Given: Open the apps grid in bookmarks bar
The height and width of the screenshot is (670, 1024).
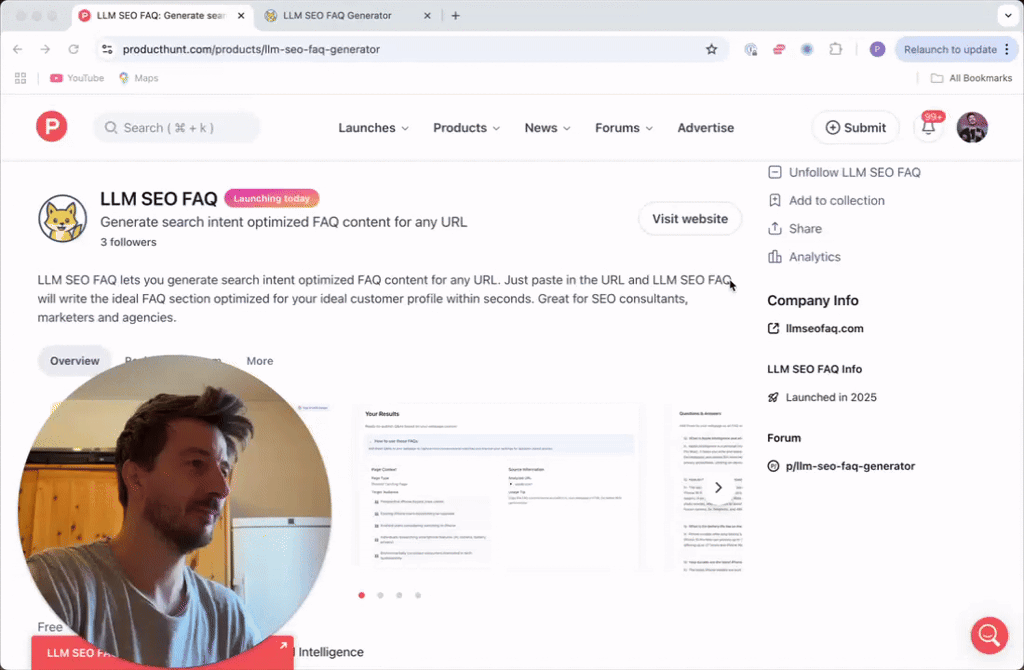Looking at the screenshot, I should click(x=20, y=78).
